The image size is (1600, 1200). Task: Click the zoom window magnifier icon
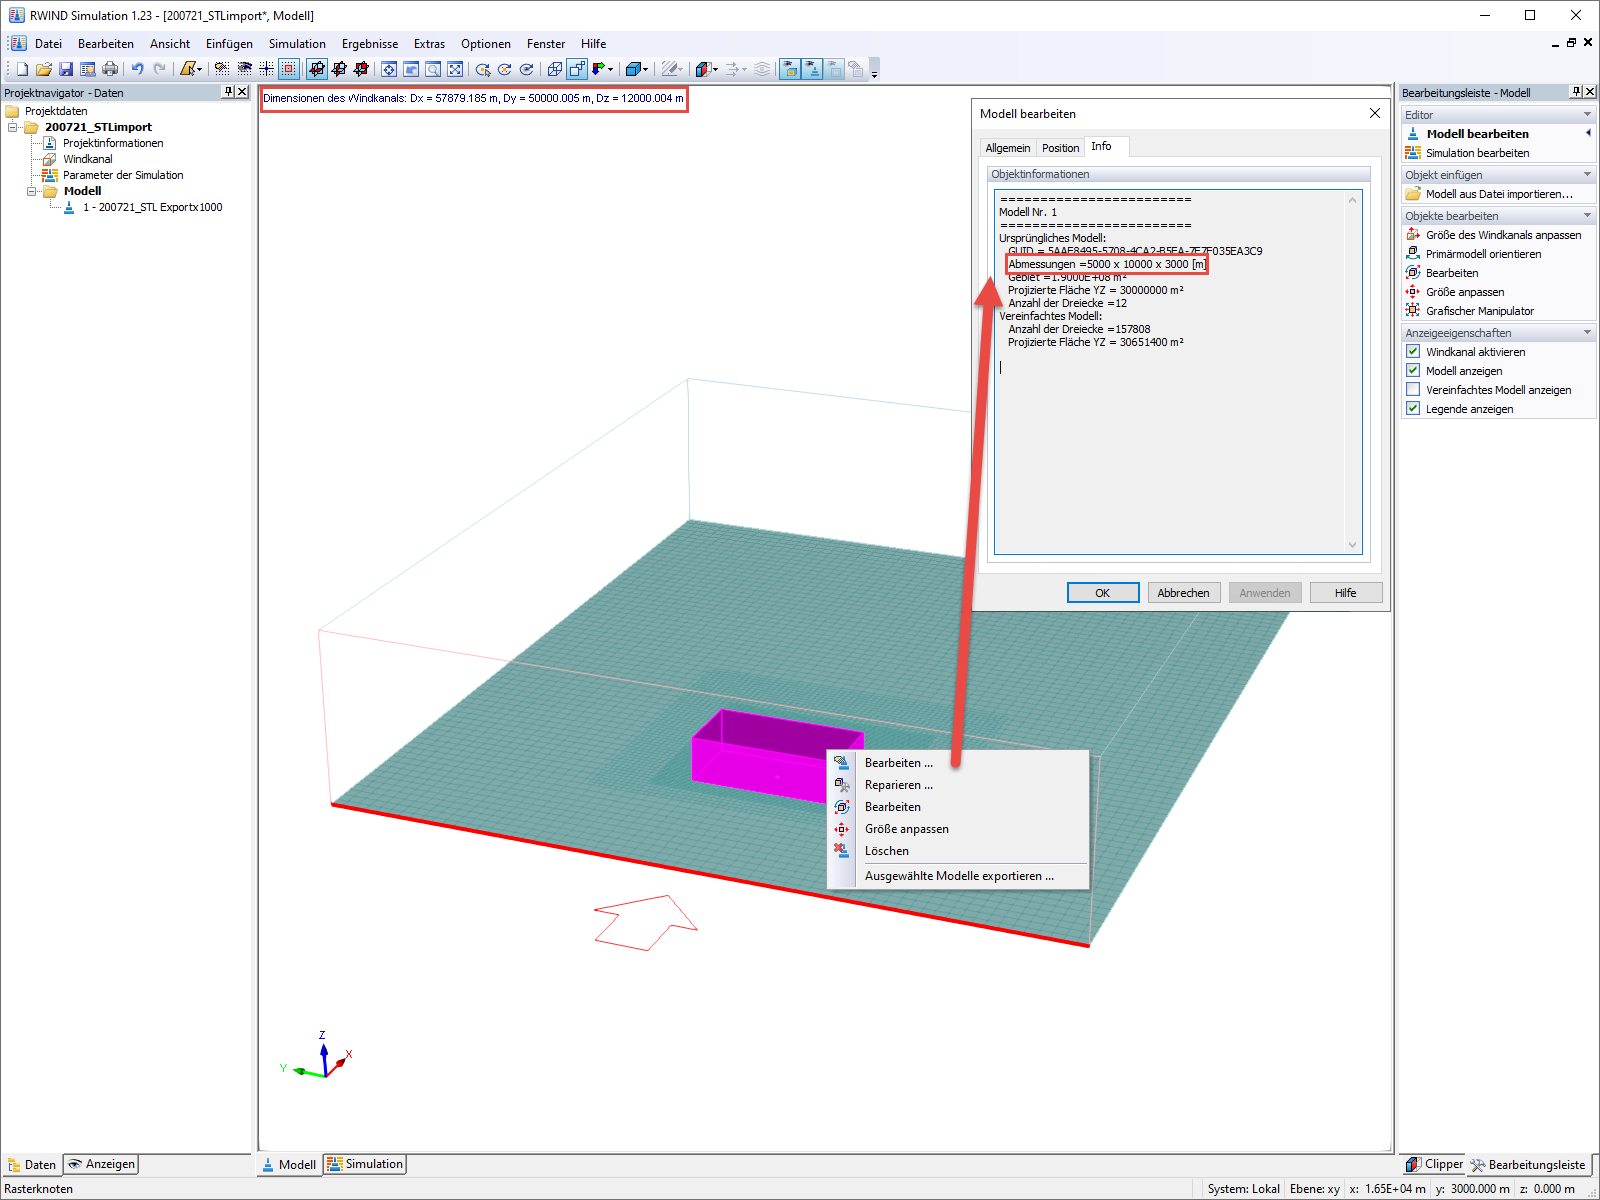point(433,69)
